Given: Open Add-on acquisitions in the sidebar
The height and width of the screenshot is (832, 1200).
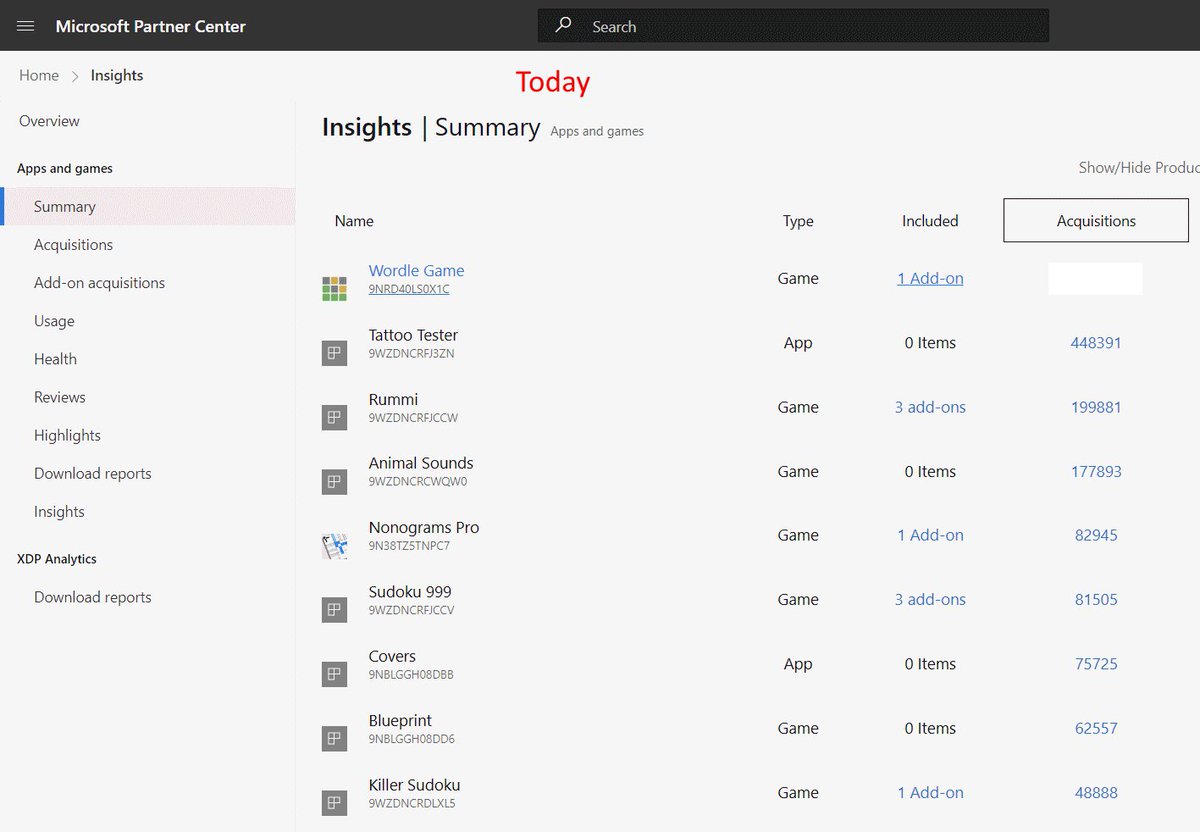Looking at the screenshot, I should click(99, 282).
